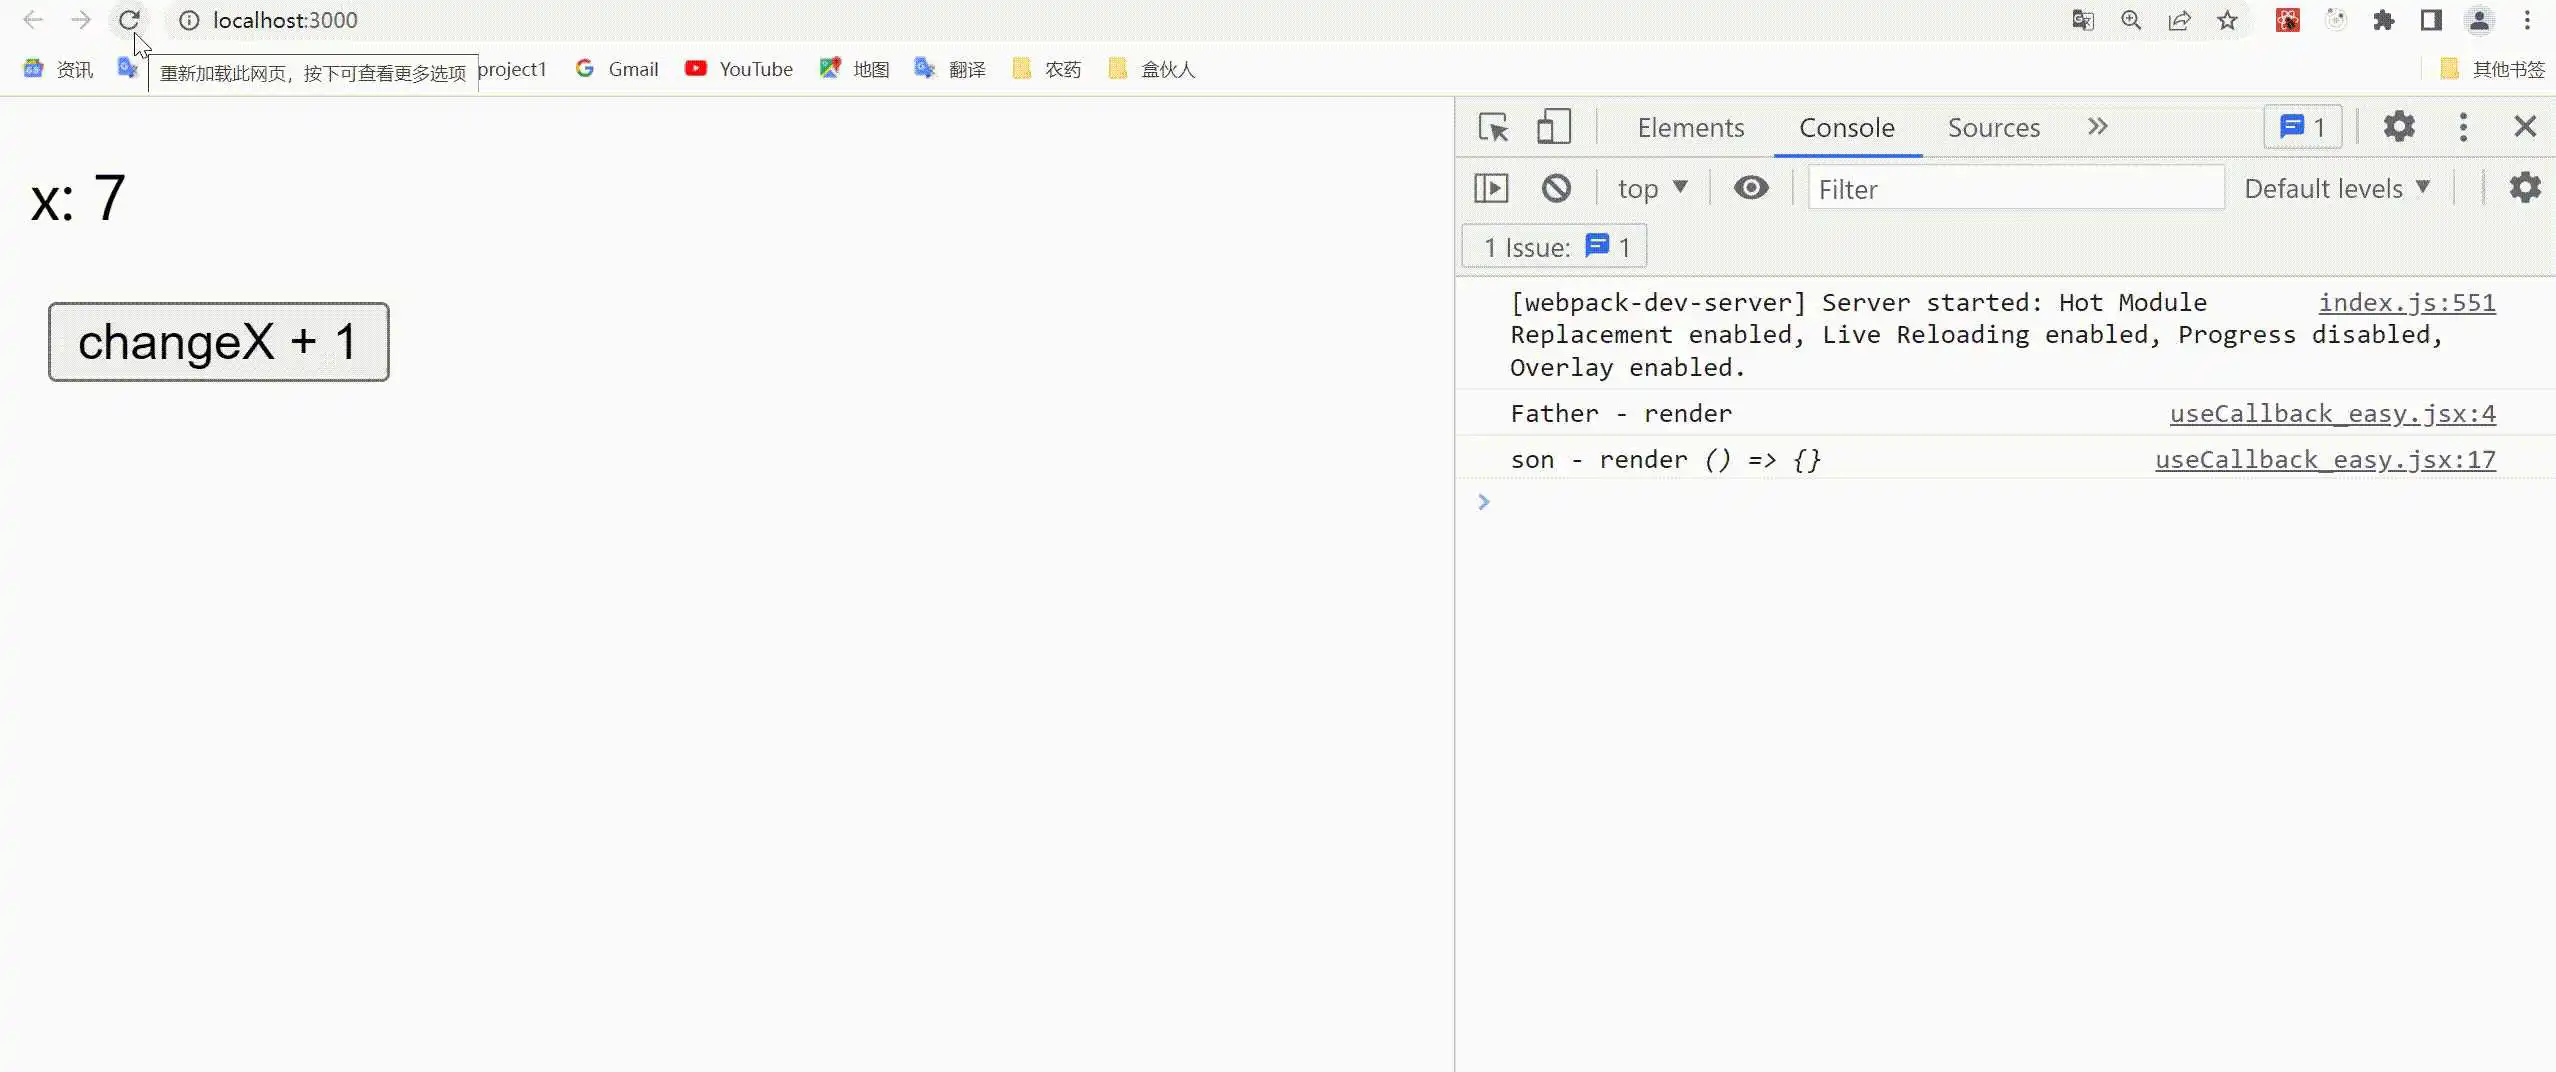Select the 'x: 7' heading text
The width and height of the screenshot is (2556, 1072).
[78, 198]
